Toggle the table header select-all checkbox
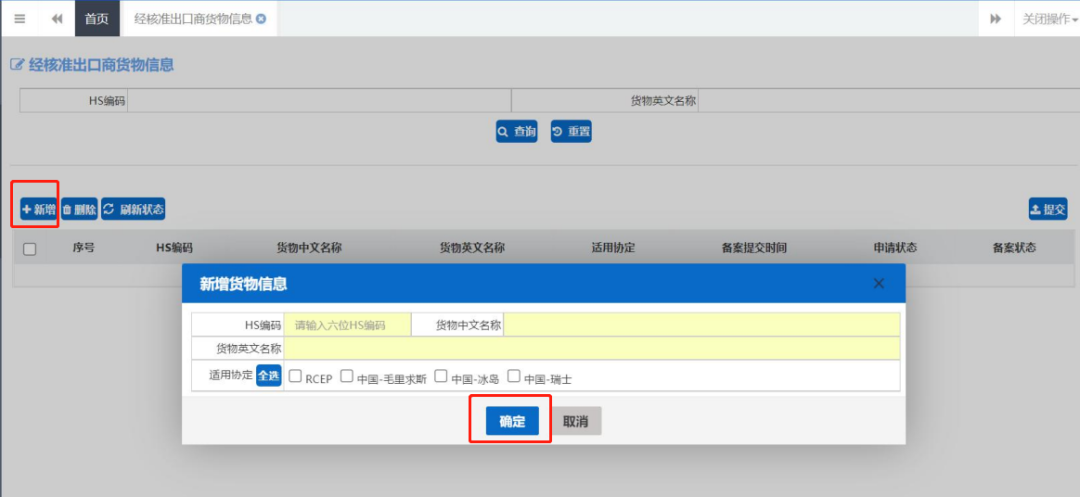Viewport: 1080px width, 497px height. [30, 249]
